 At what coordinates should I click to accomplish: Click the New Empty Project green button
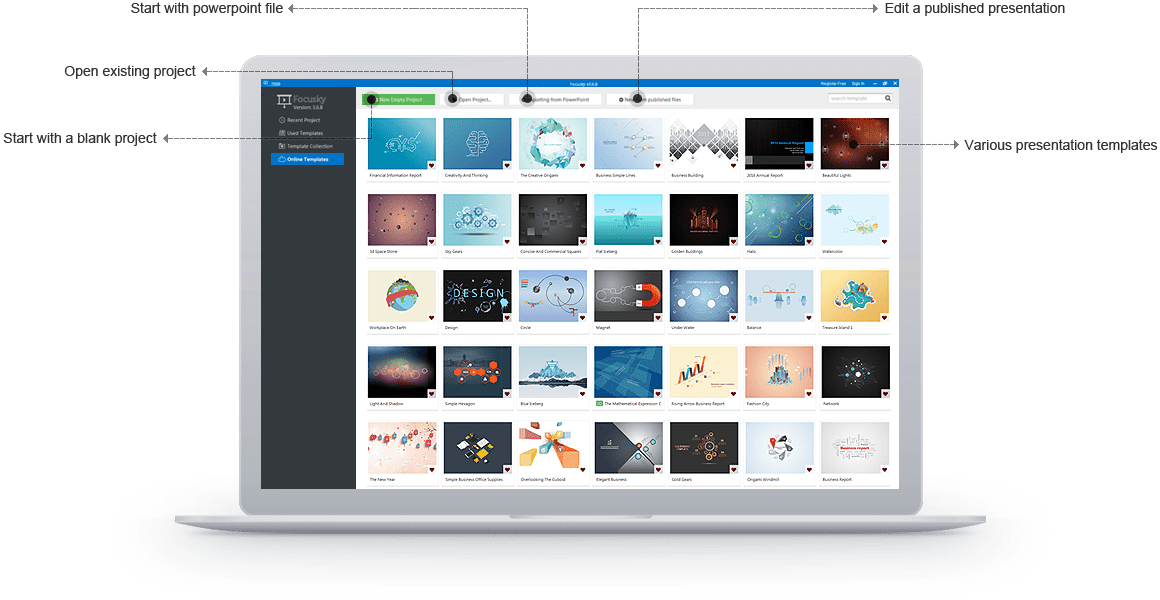[x=398, y=98]
